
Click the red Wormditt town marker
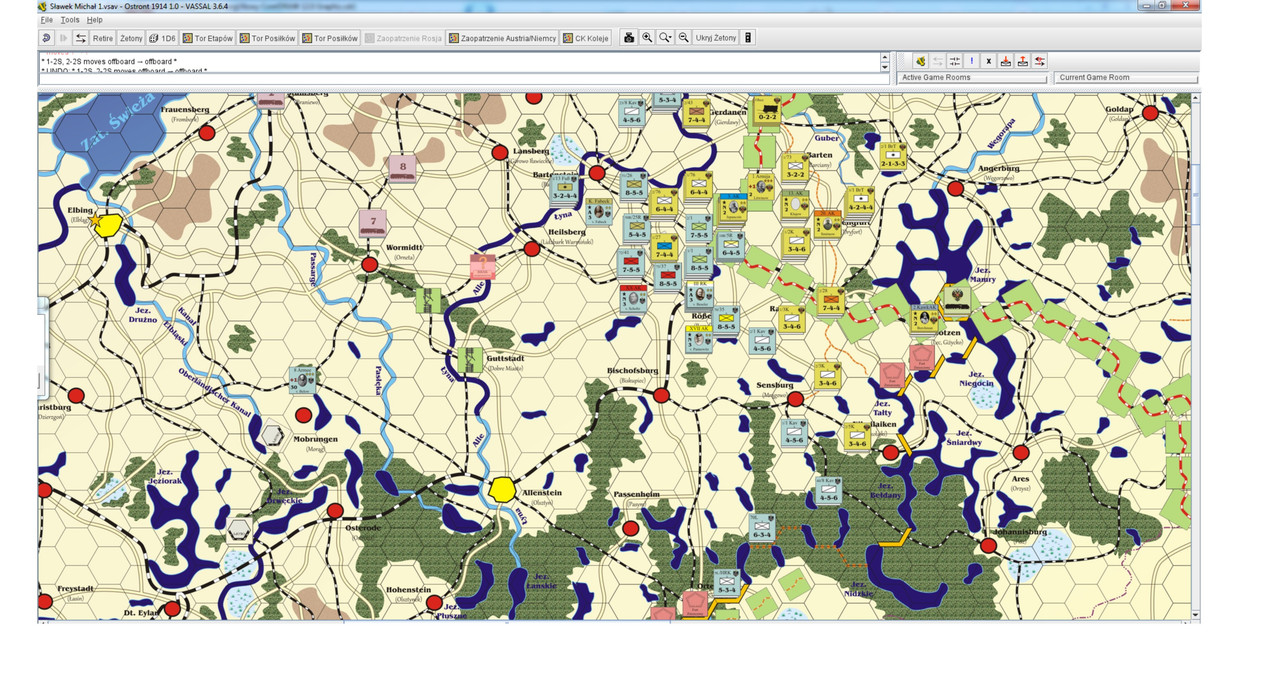370,264
